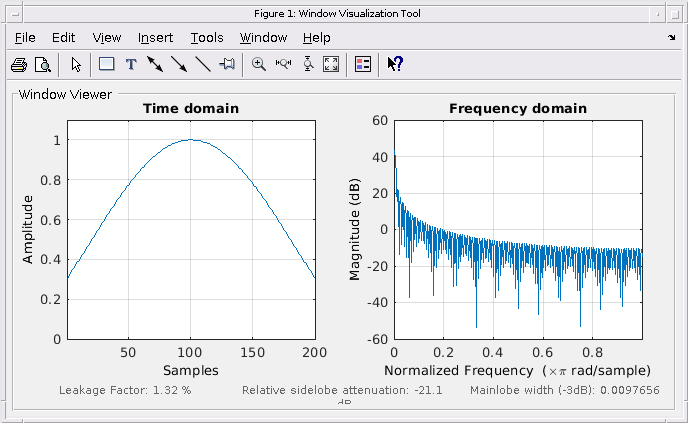Open the window menu button in title bar

coord(15,14)
